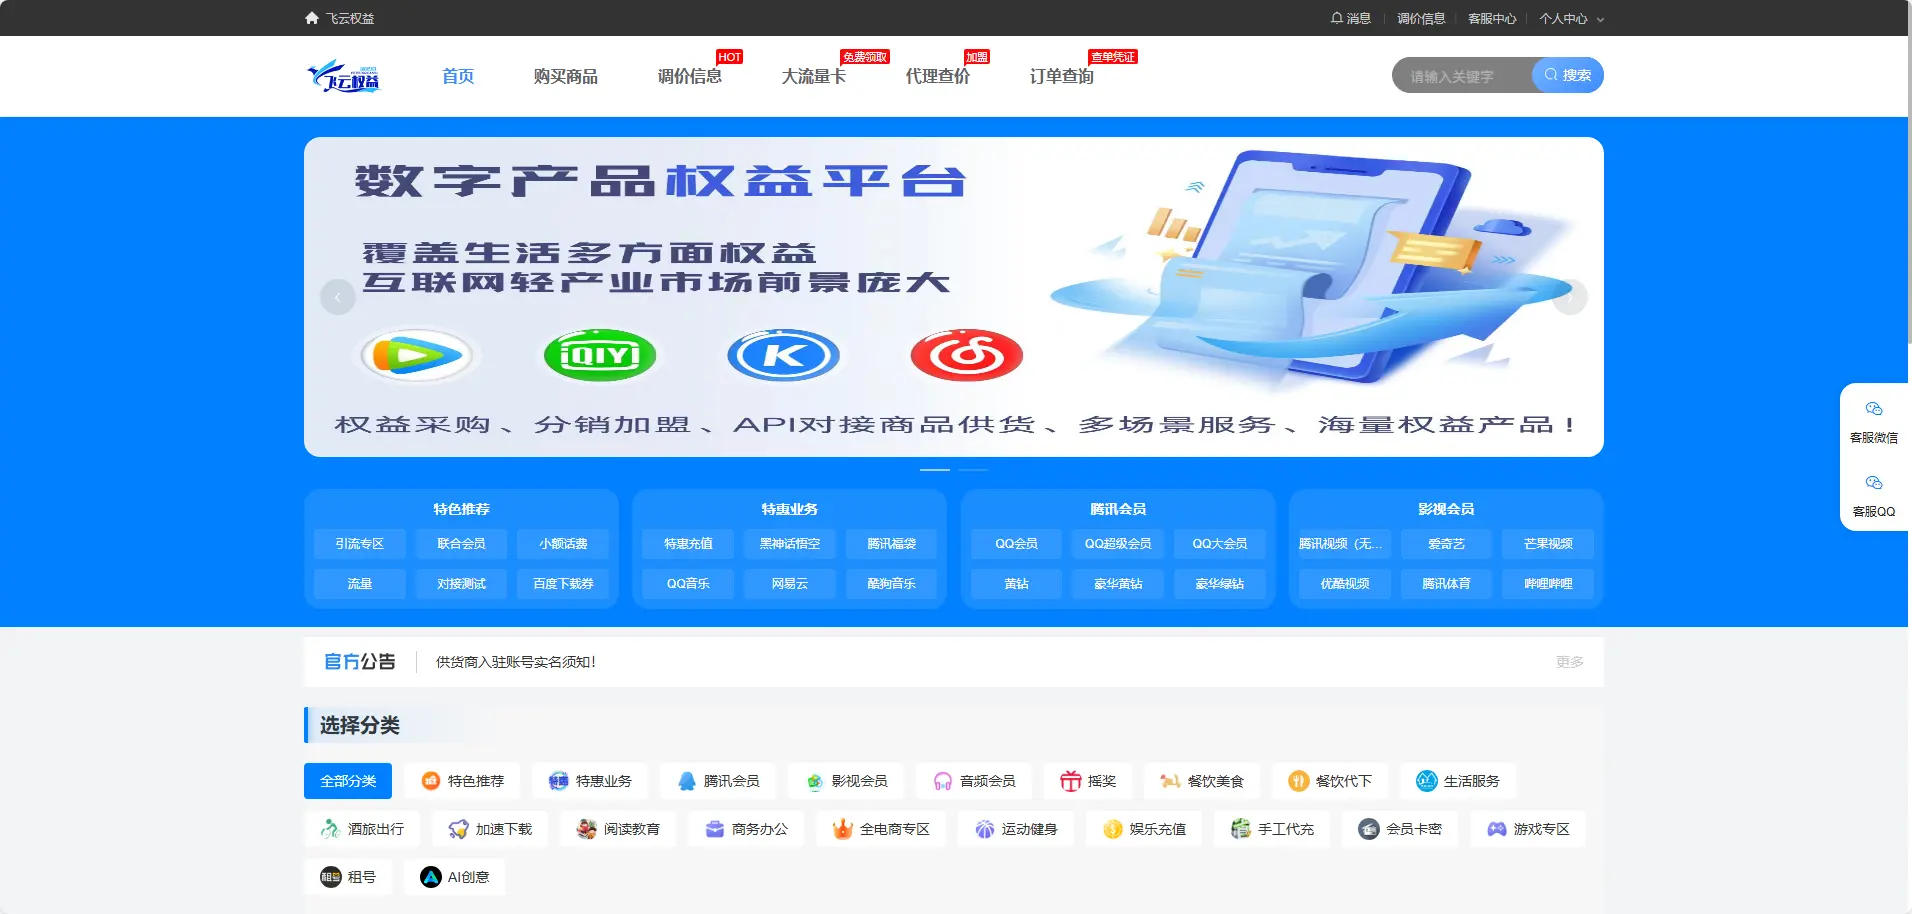The height and width of the screenshot is (914, 1912).
Task: Open the 手工代充 category
Action: click(x=1272, y=829)
